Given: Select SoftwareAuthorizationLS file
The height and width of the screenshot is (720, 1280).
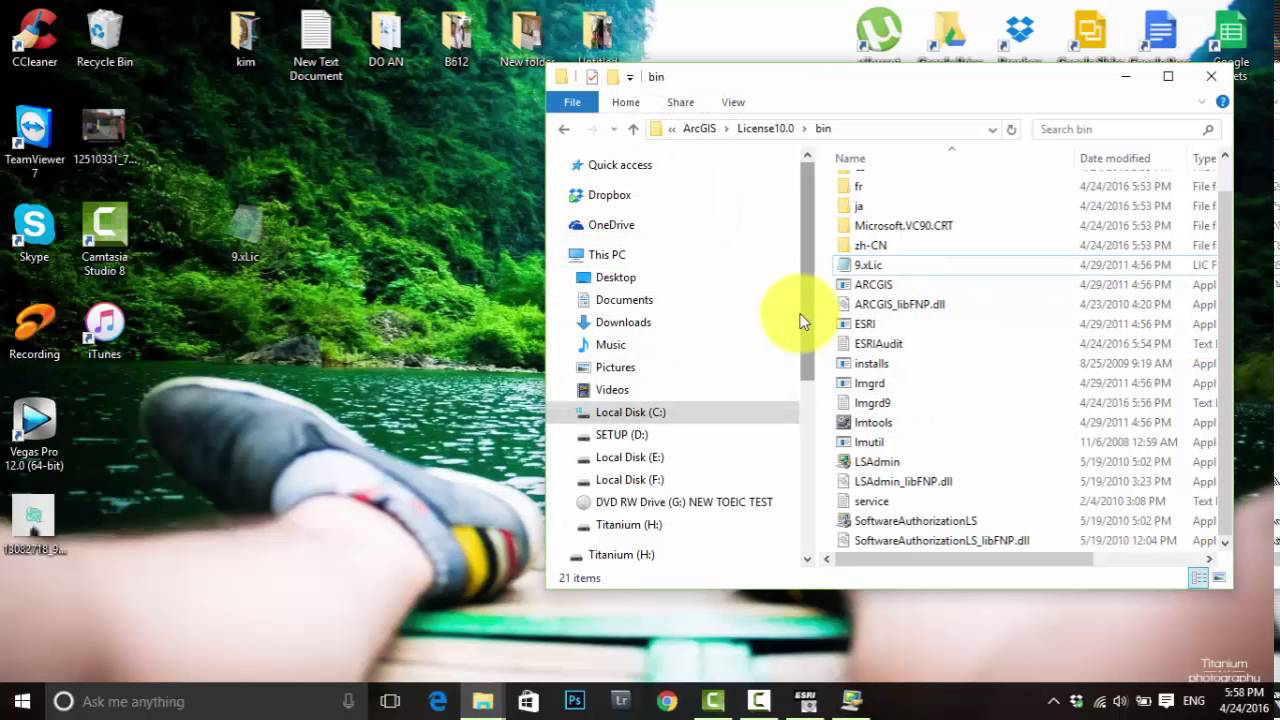Looking at the screenshot, I should pos(915,521).
